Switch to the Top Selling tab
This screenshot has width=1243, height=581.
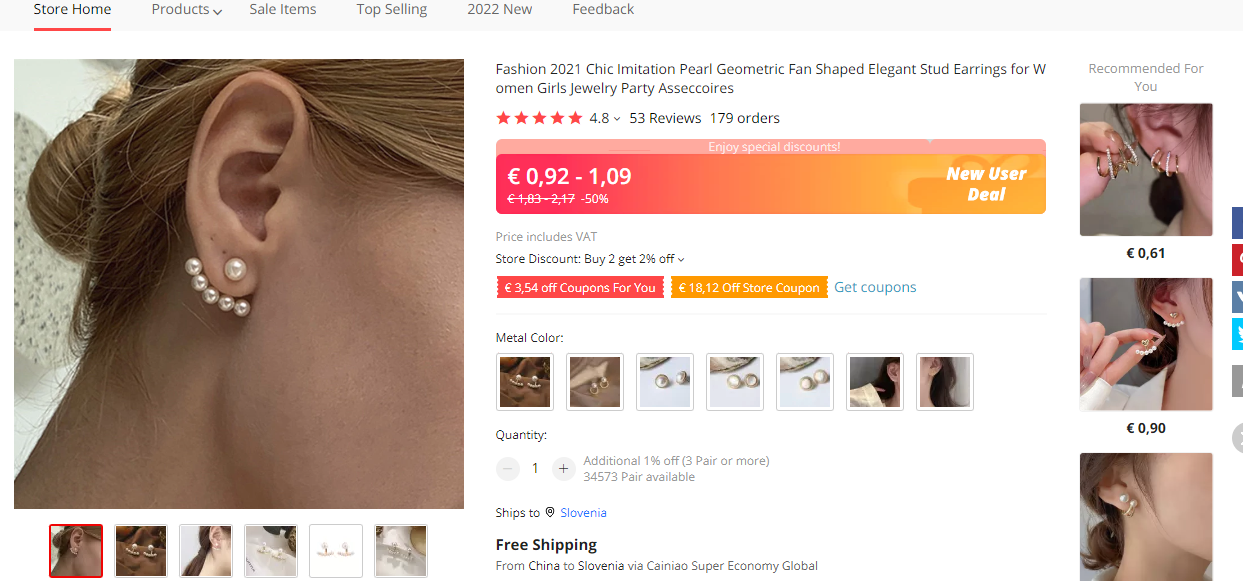392,10
